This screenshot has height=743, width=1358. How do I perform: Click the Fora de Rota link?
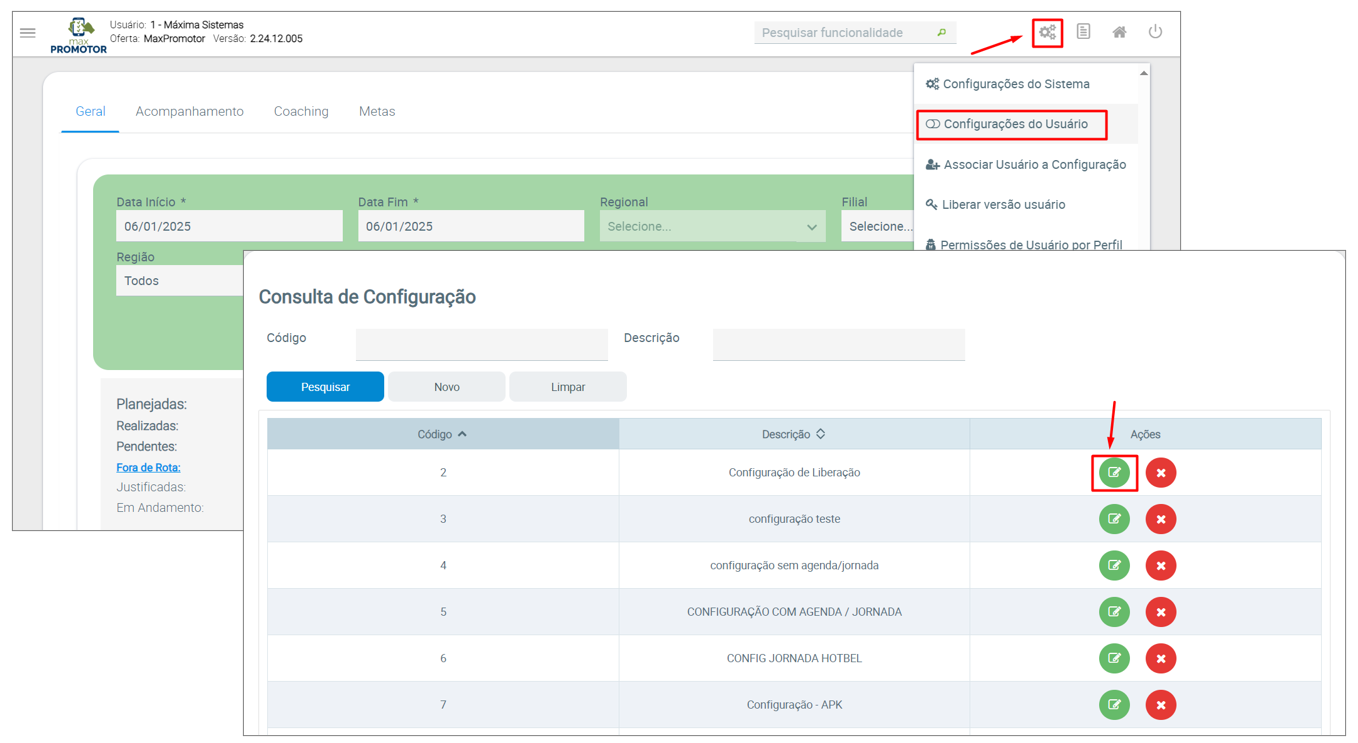coord(148,468)
